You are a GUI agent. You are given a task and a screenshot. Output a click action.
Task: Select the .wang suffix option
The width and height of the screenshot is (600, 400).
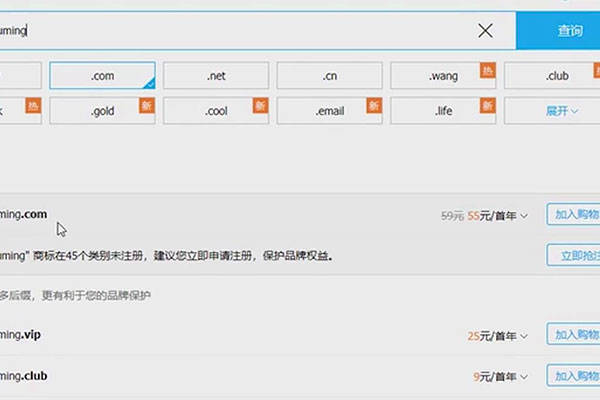tap(443, 75)
